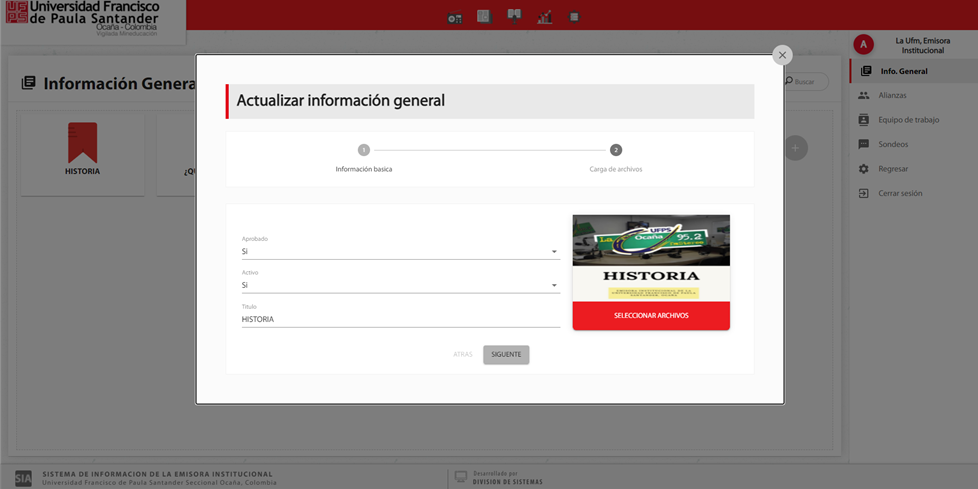The height and width of the screenshot is (489, 978).
Task: Open Equipo de trabajo menu item
Action: [x=908, y=120]
